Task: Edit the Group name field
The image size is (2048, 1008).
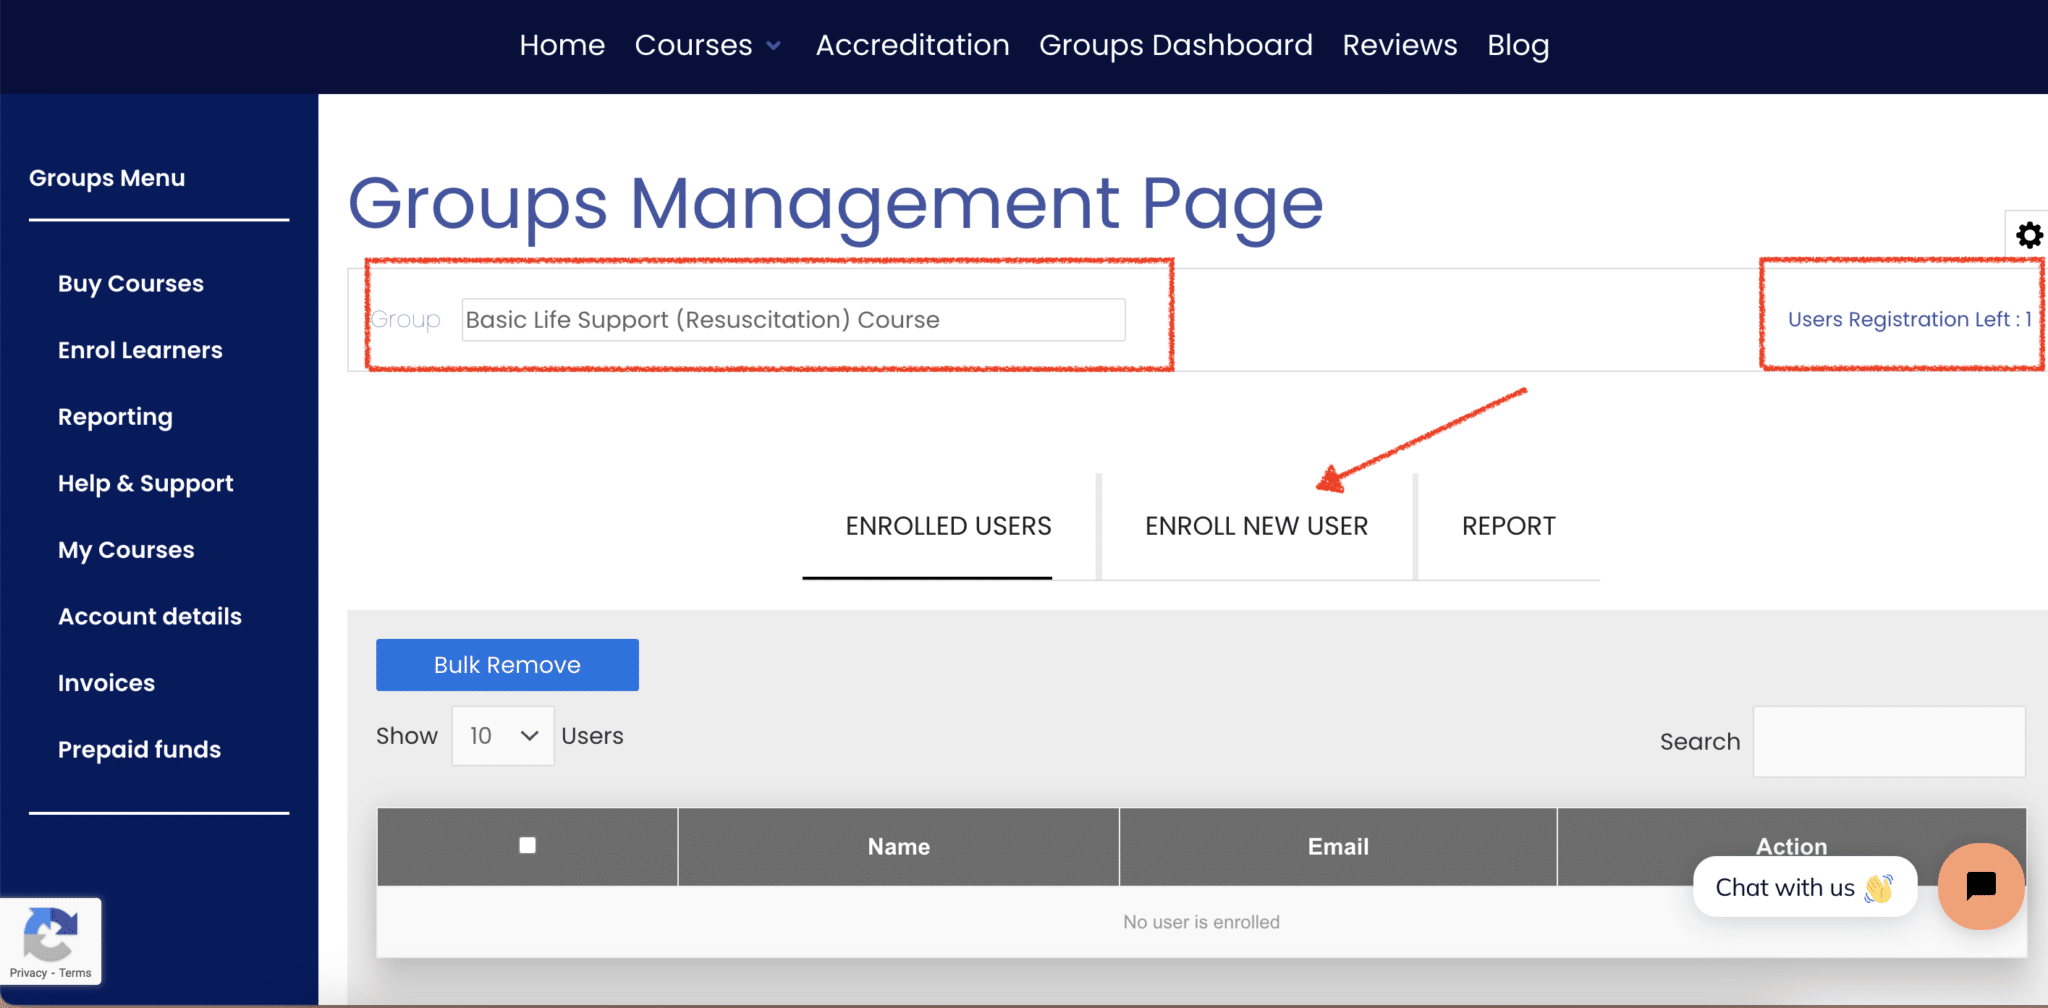Action: point(793,319)
